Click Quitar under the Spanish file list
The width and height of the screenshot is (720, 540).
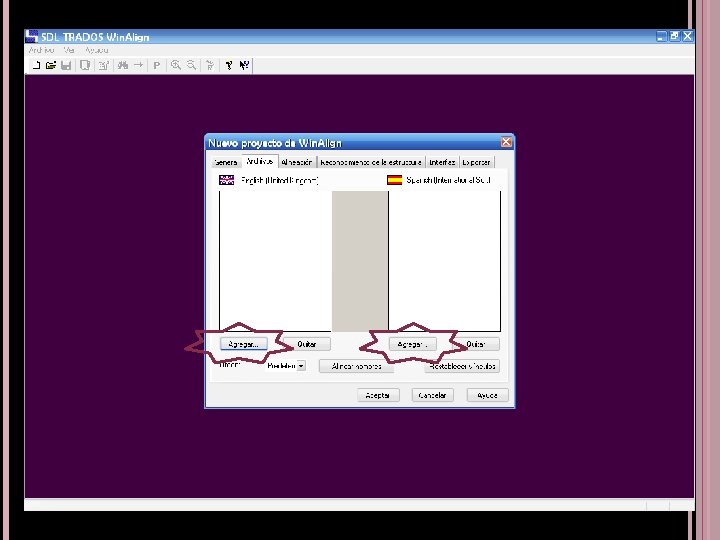pos(476,344)
